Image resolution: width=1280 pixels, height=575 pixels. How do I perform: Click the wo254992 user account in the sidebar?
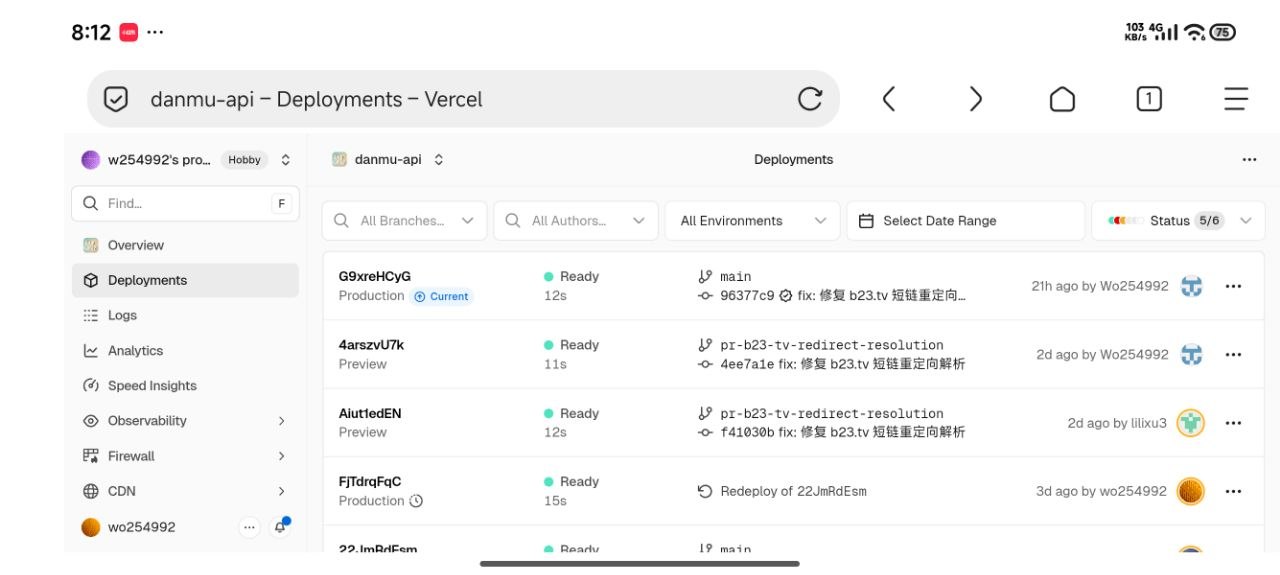pyautogui.click(x=128, y=527)
